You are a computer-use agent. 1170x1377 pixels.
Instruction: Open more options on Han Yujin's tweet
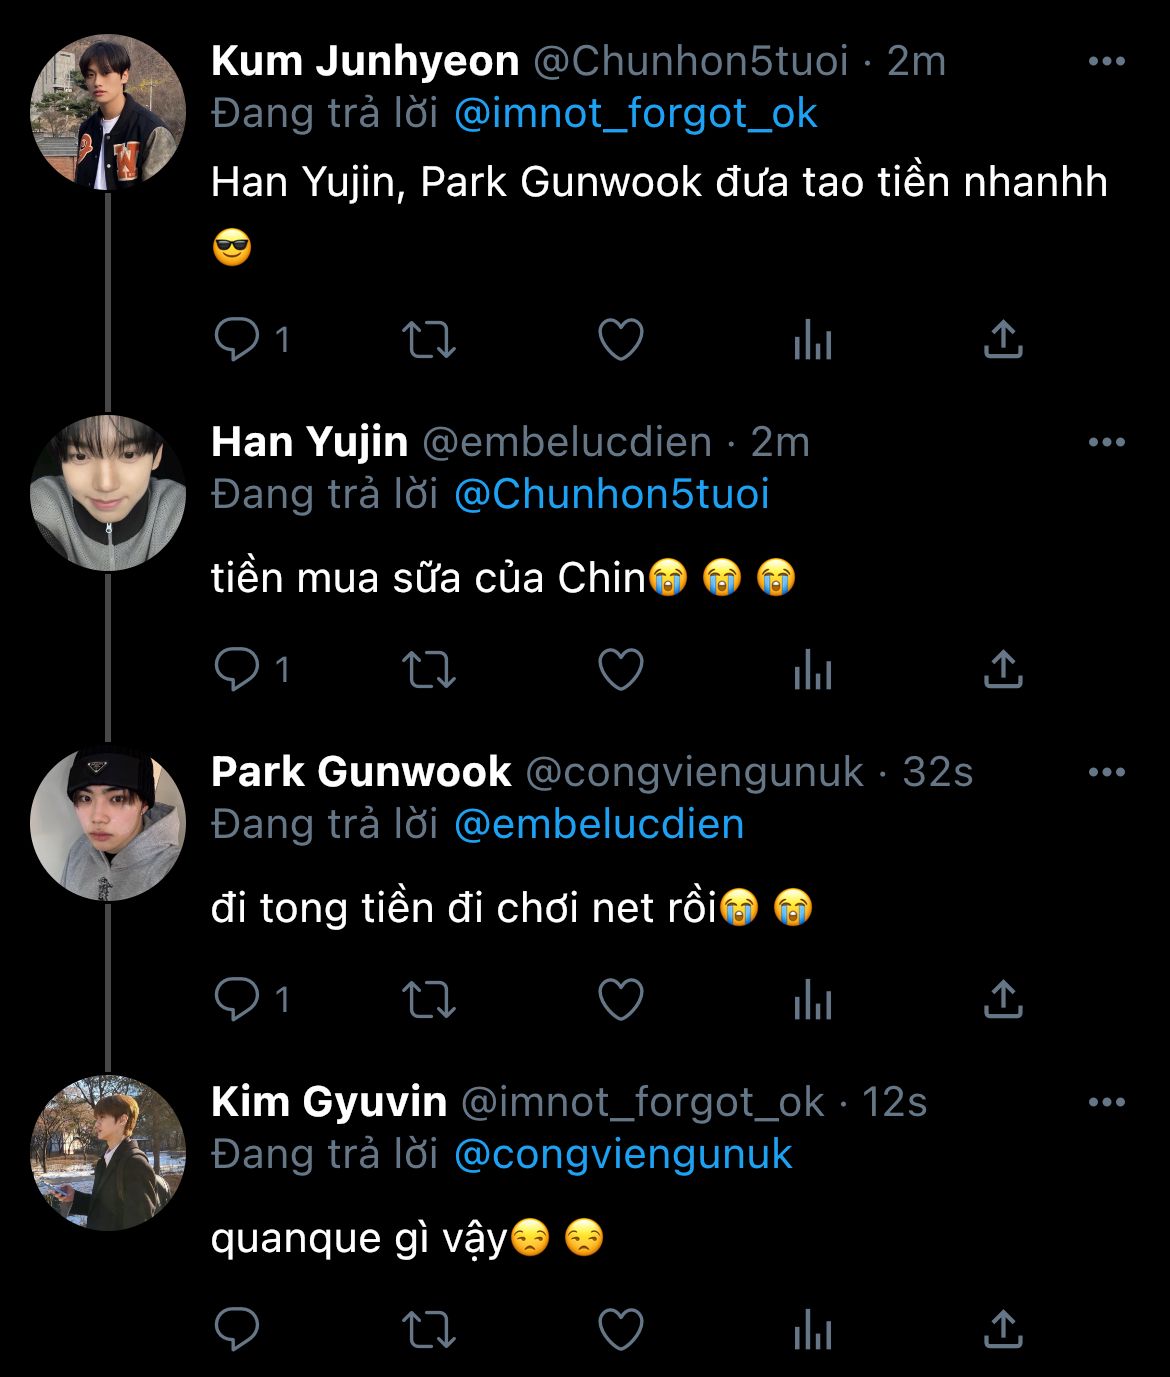pyautogui.click(x=1106, y=442)
